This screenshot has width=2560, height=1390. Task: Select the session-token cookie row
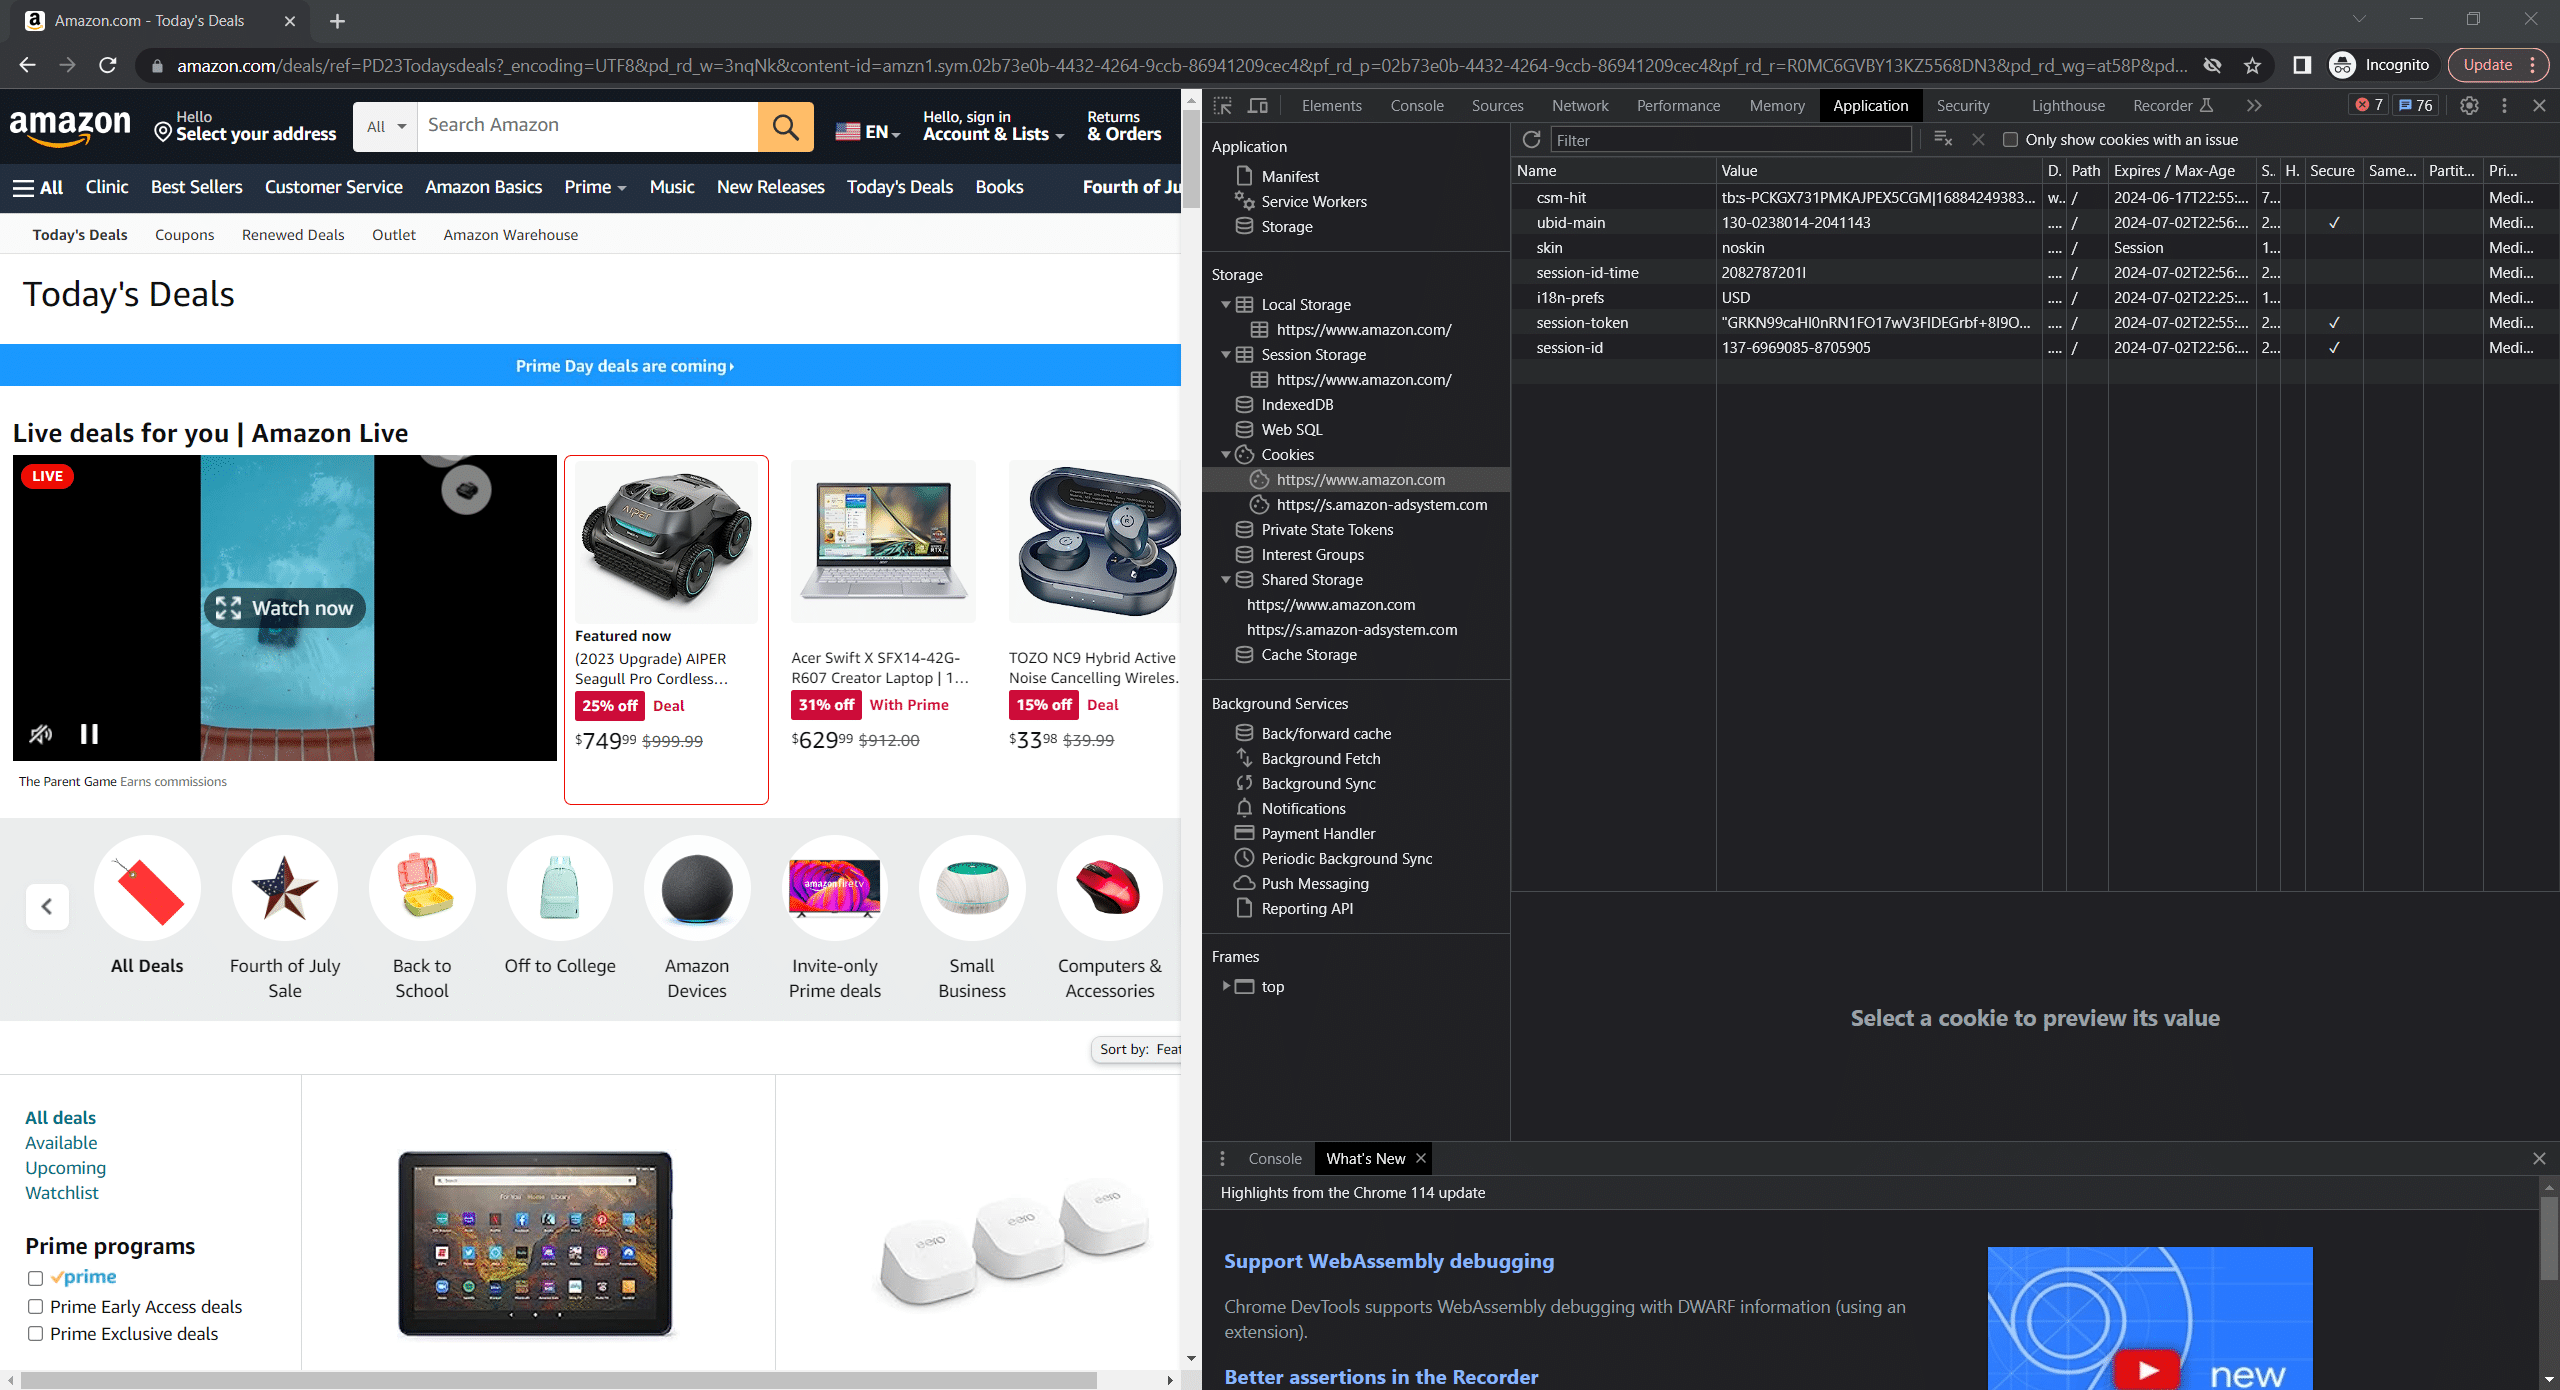[2035, 323]
